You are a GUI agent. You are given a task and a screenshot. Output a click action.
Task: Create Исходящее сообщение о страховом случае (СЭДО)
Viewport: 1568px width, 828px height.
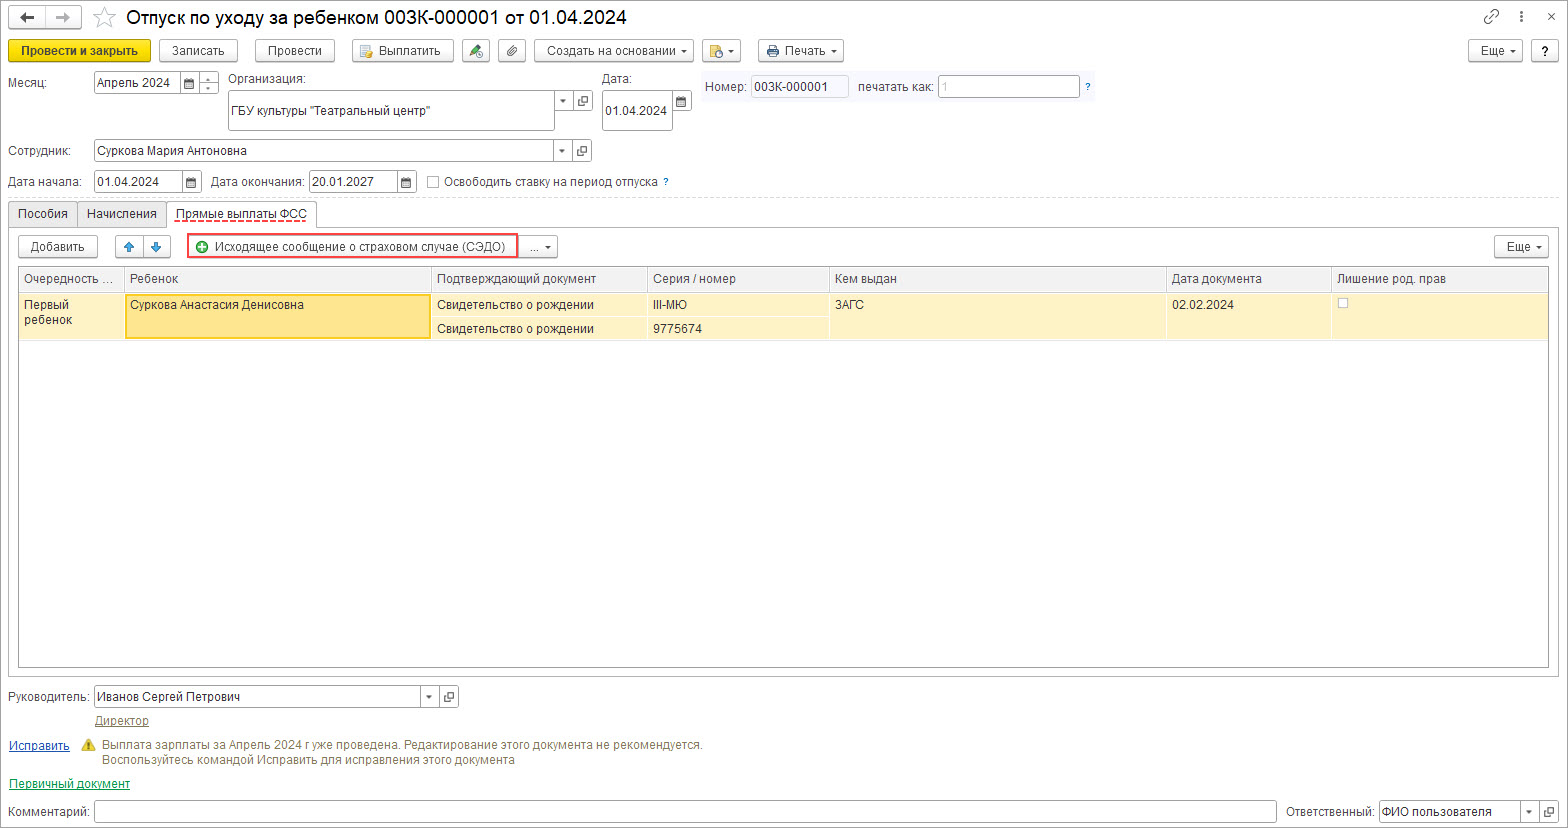tap(352, 247)
